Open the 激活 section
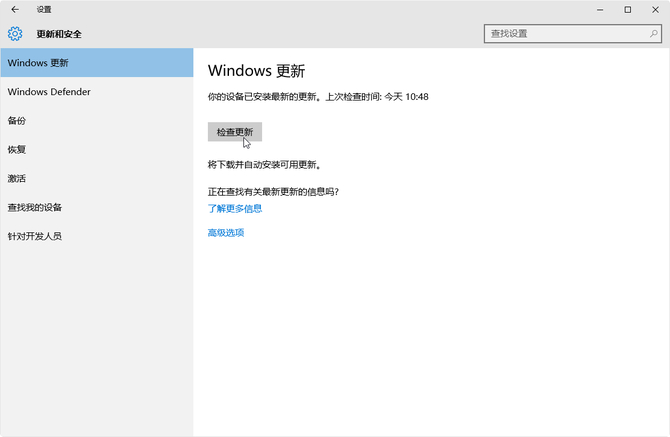The height and width of the screenshot is (437, 670). [97, 179]
